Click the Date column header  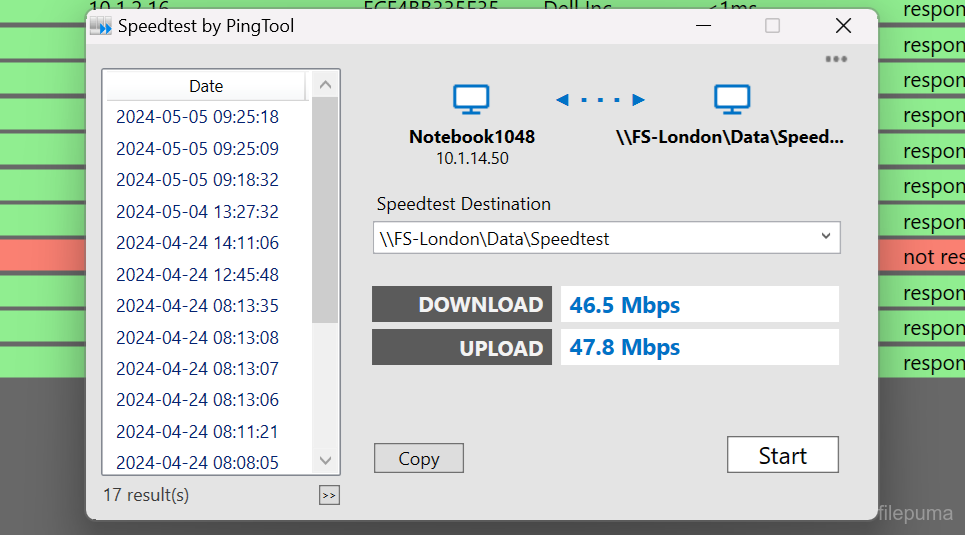pyautogui.click(x=206, y=86)
